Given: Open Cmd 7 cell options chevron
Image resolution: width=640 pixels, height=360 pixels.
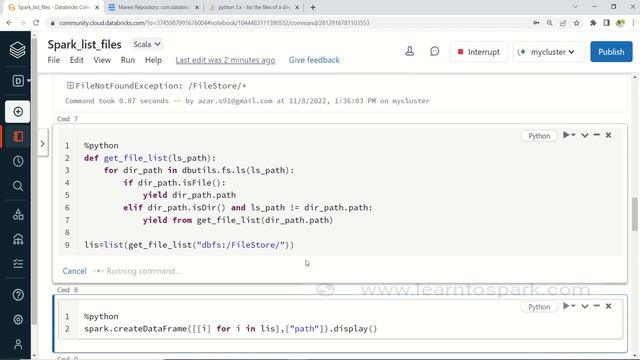Looking at the screenshot, I should click(585, 135).
